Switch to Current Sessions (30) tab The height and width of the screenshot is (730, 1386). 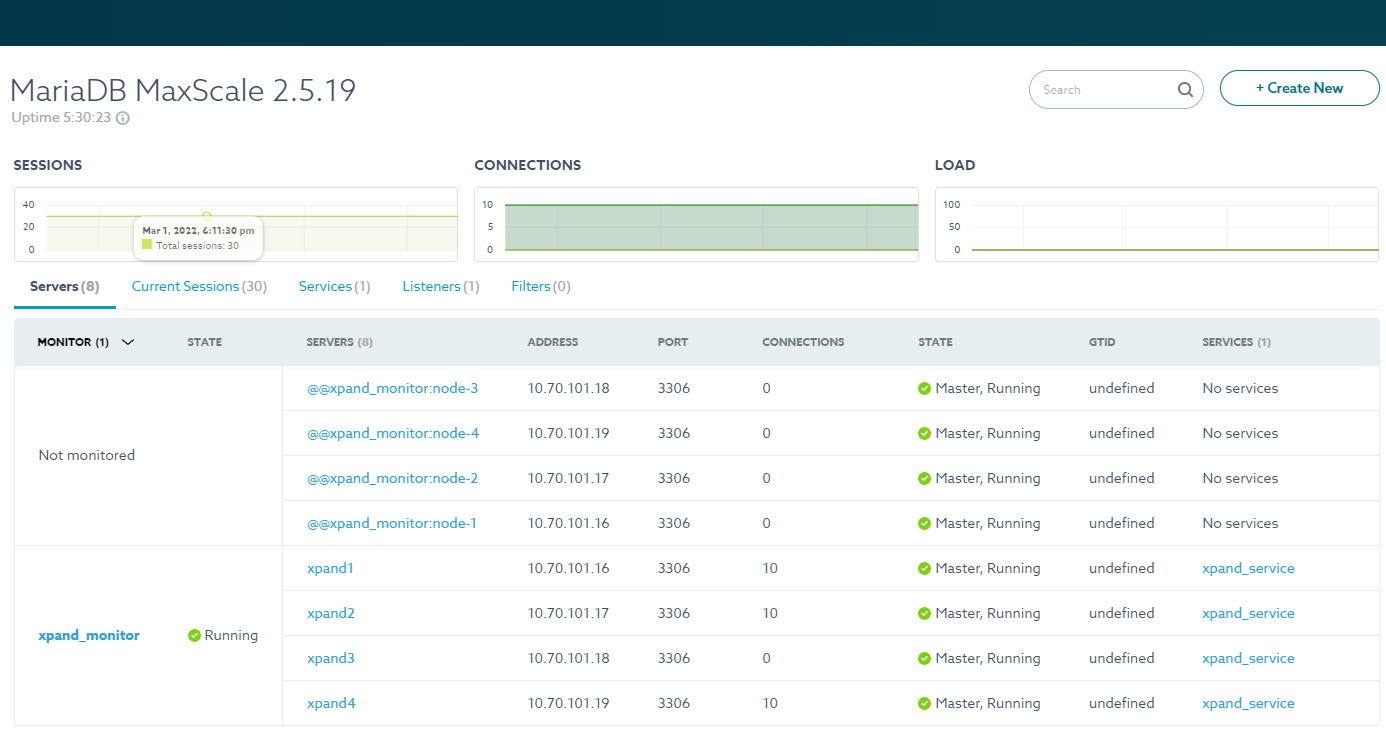click(199, 286)
